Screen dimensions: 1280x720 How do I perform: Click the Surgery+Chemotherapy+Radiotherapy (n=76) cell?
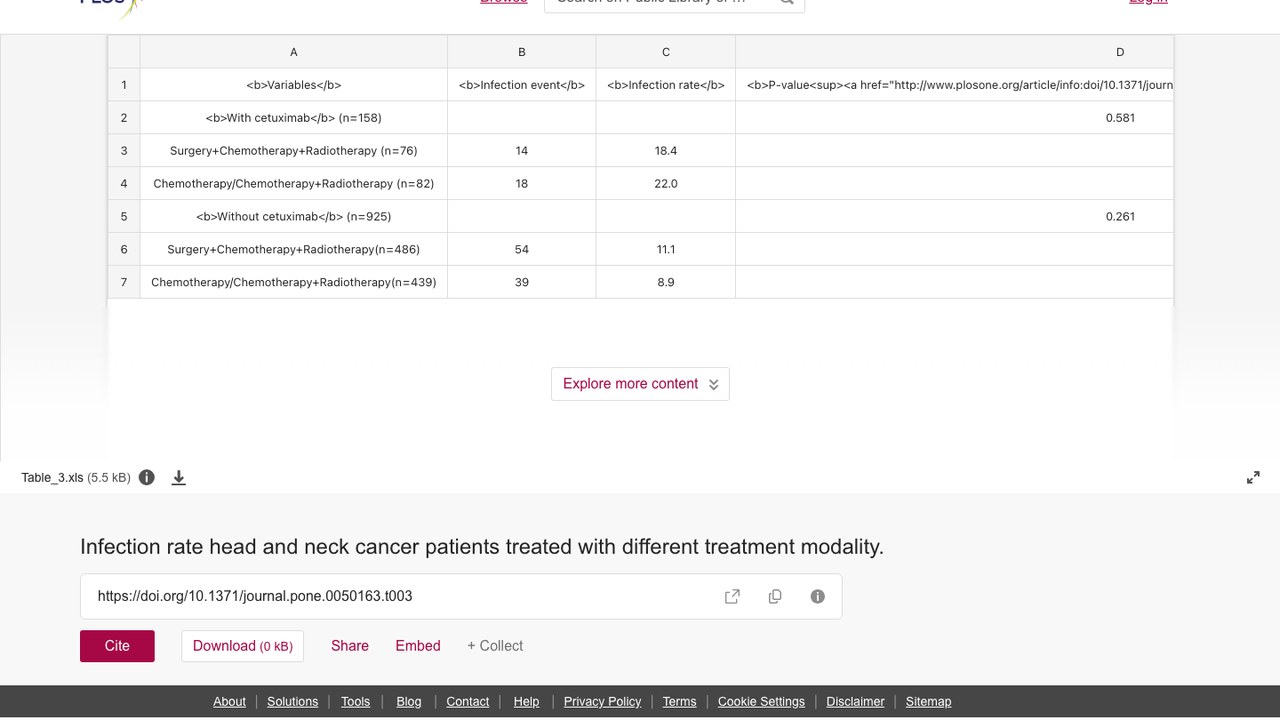[x=294, y=151]
